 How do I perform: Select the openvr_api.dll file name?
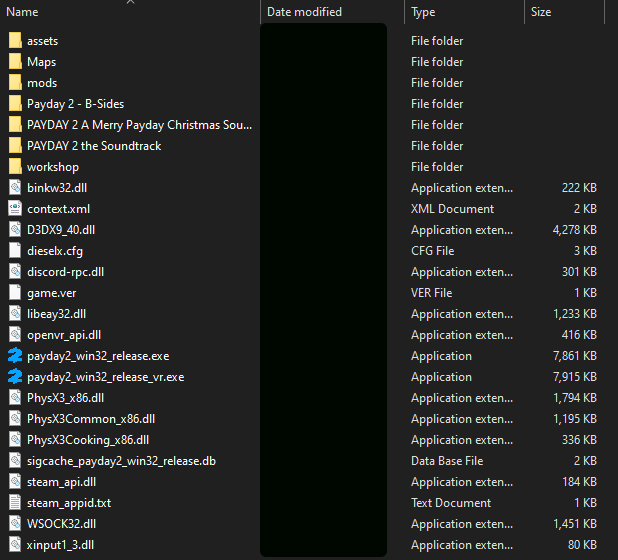click(x=64, y=335)
